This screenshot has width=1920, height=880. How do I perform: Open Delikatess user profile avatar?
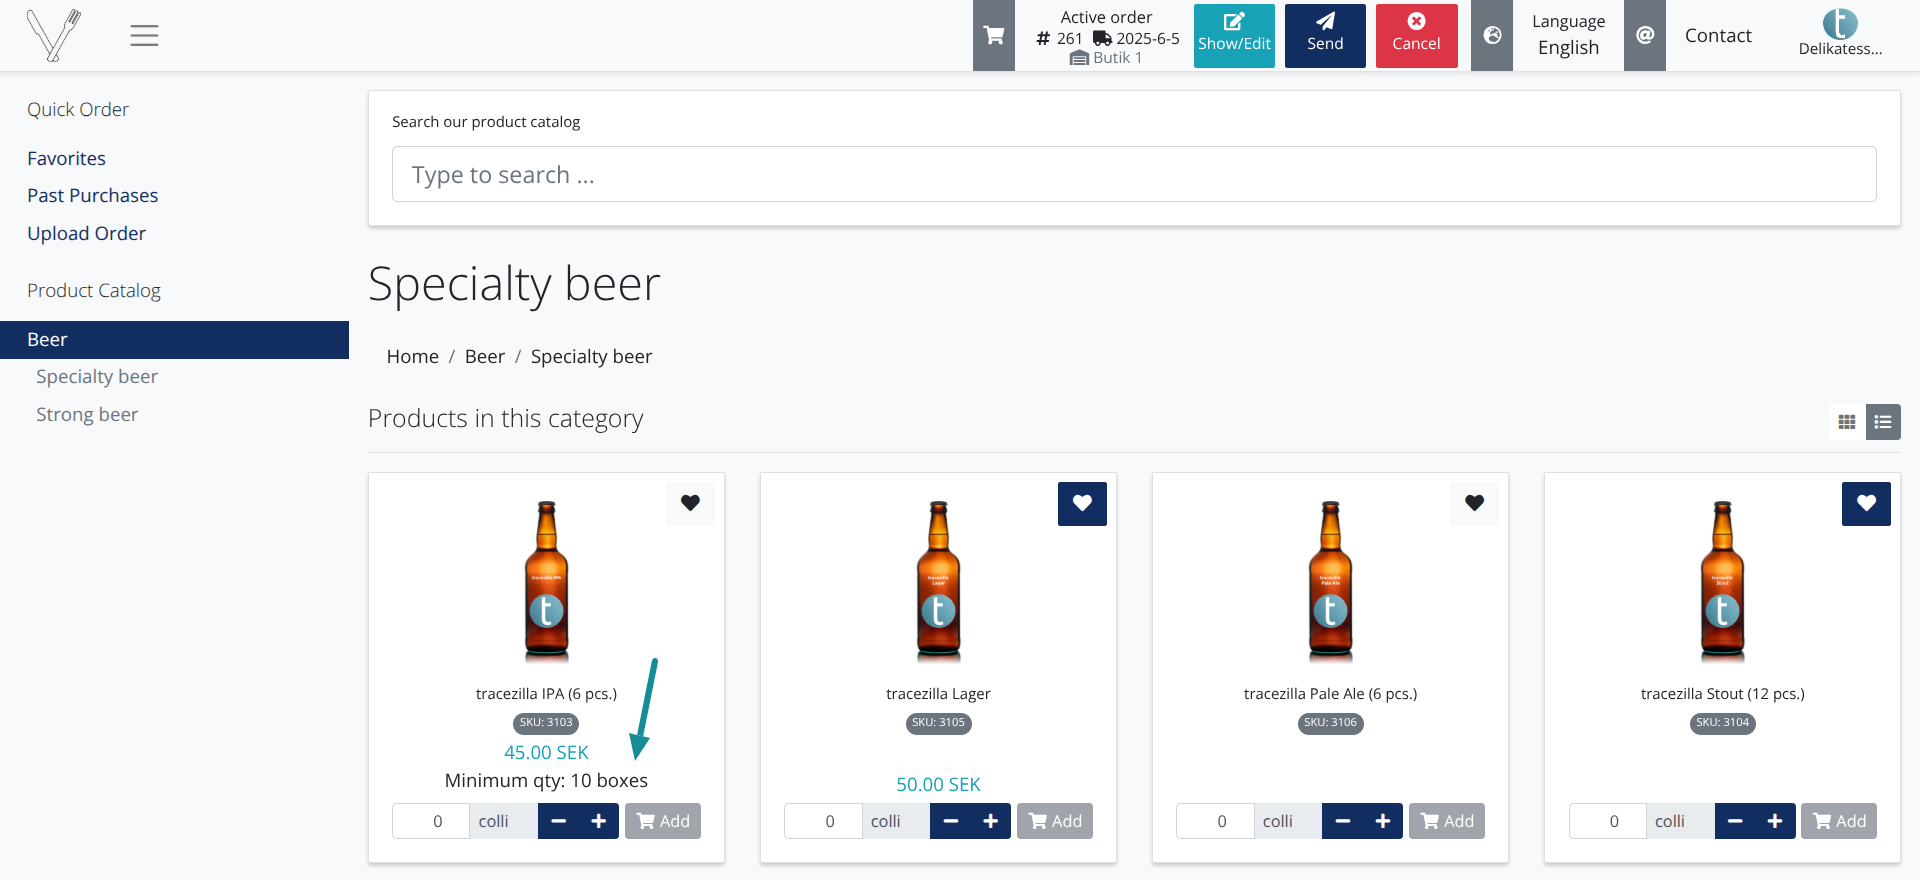click(1839, 24)
